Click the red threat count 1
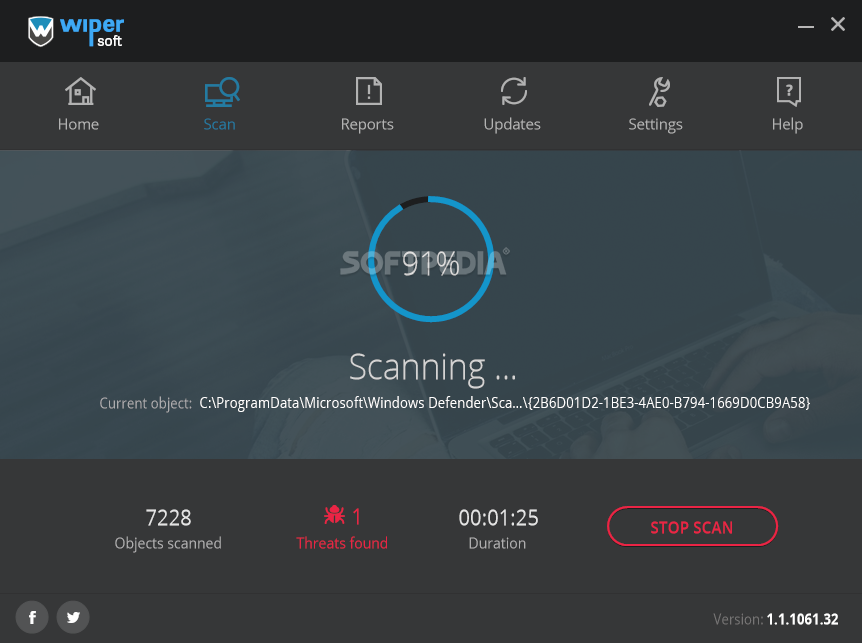Image resolution: width=862 pixels, height=643 pixels. click(356, 517)
